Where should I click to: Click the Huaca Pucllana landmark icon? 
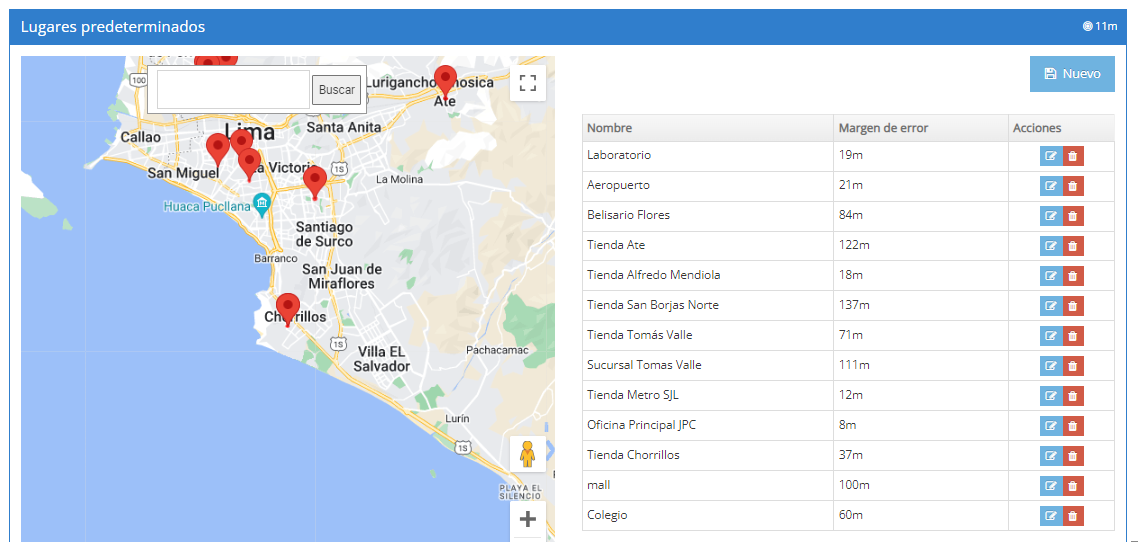(261, 204)
